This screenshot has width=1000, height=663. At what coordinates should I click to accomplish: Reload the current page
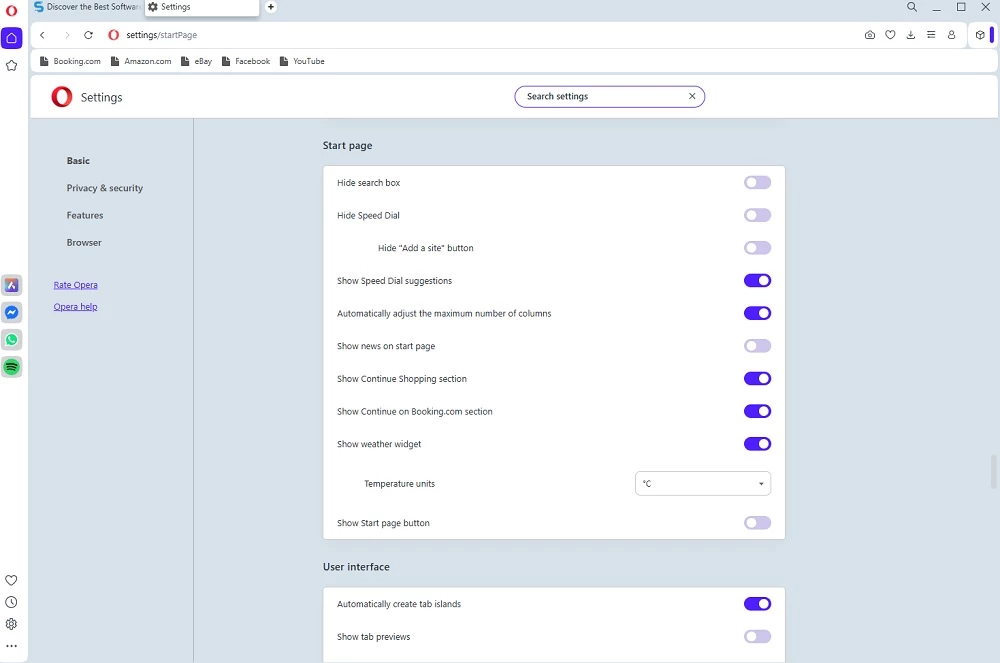click(x=88, y=35)
